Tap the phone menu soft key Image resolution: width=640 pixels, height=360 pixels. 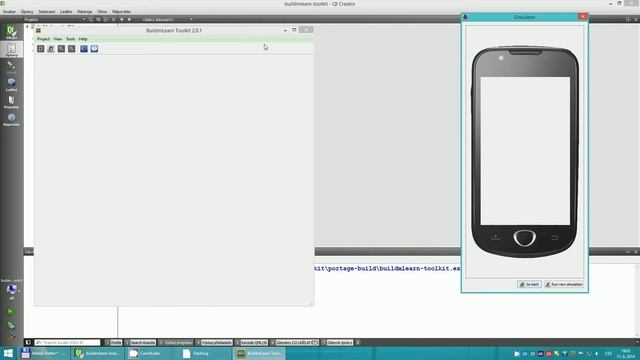496,237
